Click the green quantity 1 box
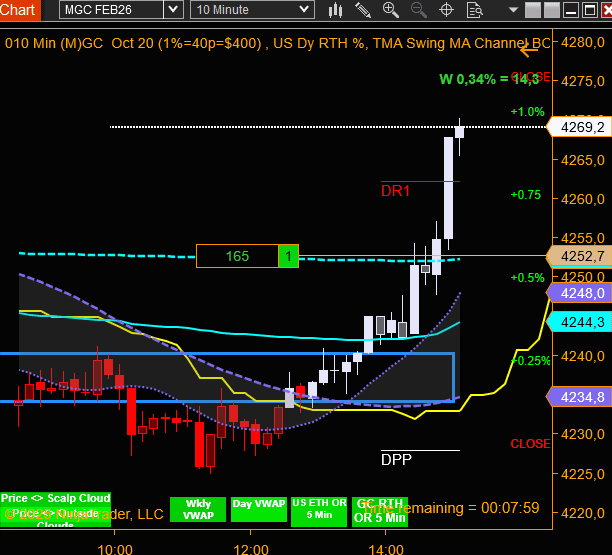 [x=288, y=256]
